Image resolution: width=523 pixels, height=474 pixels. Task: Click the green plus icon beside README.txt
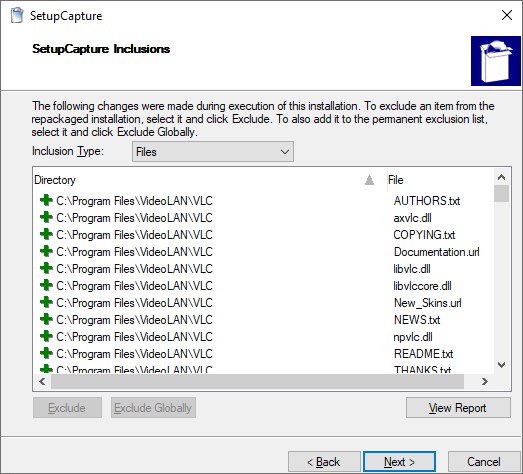tap(46, 353)
